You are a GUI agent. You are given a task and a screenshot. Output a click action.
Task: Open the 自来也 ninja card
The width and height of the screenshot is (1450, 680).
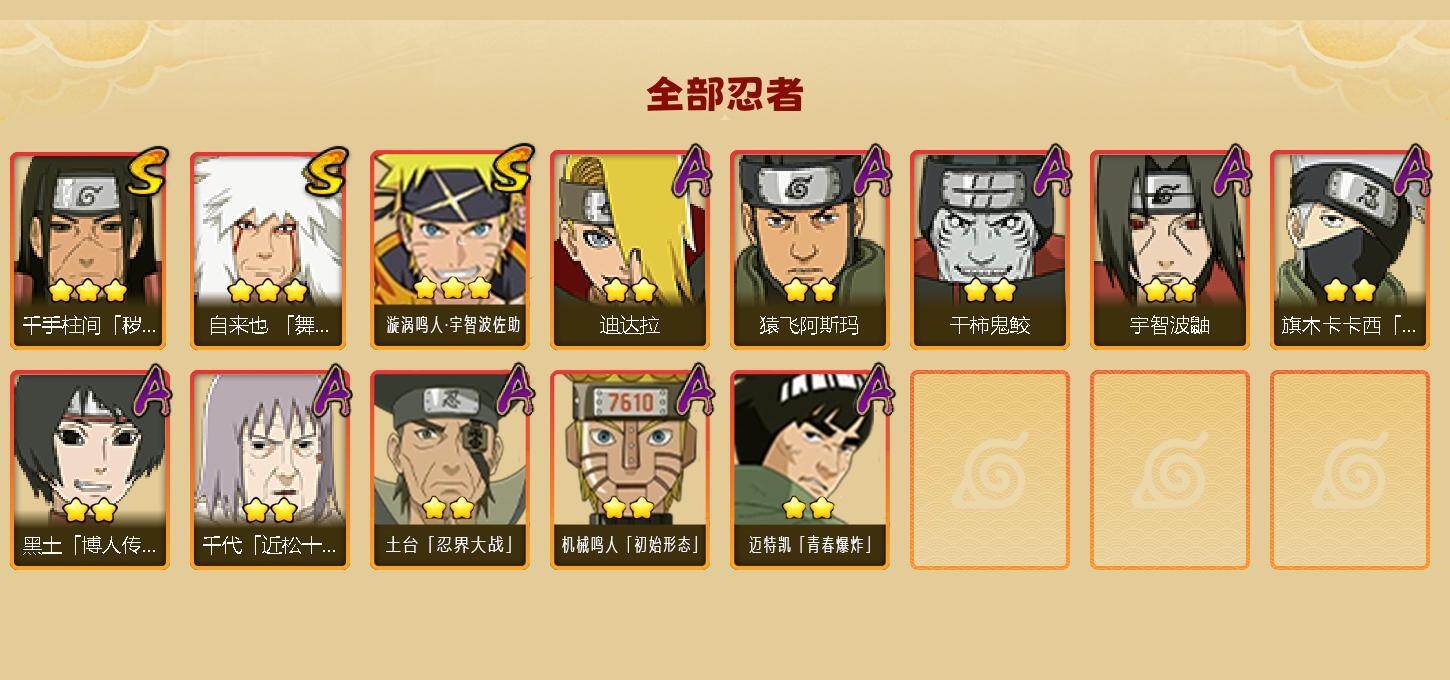point(270,250)
